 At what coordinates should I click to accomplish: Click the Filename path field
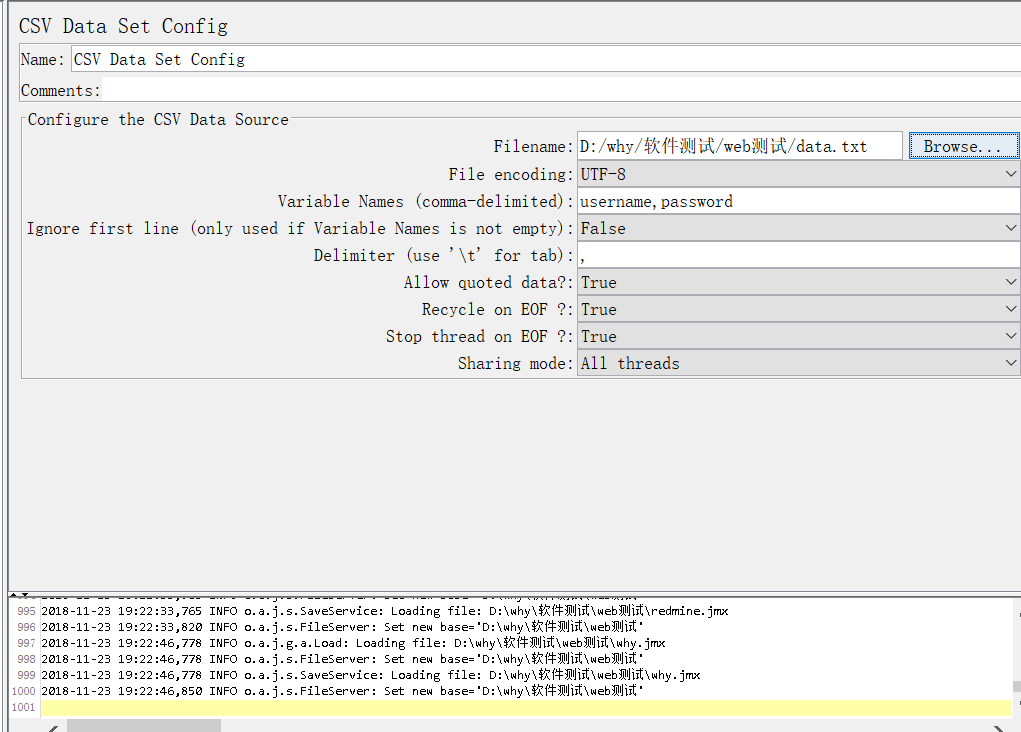click(740, 146)
